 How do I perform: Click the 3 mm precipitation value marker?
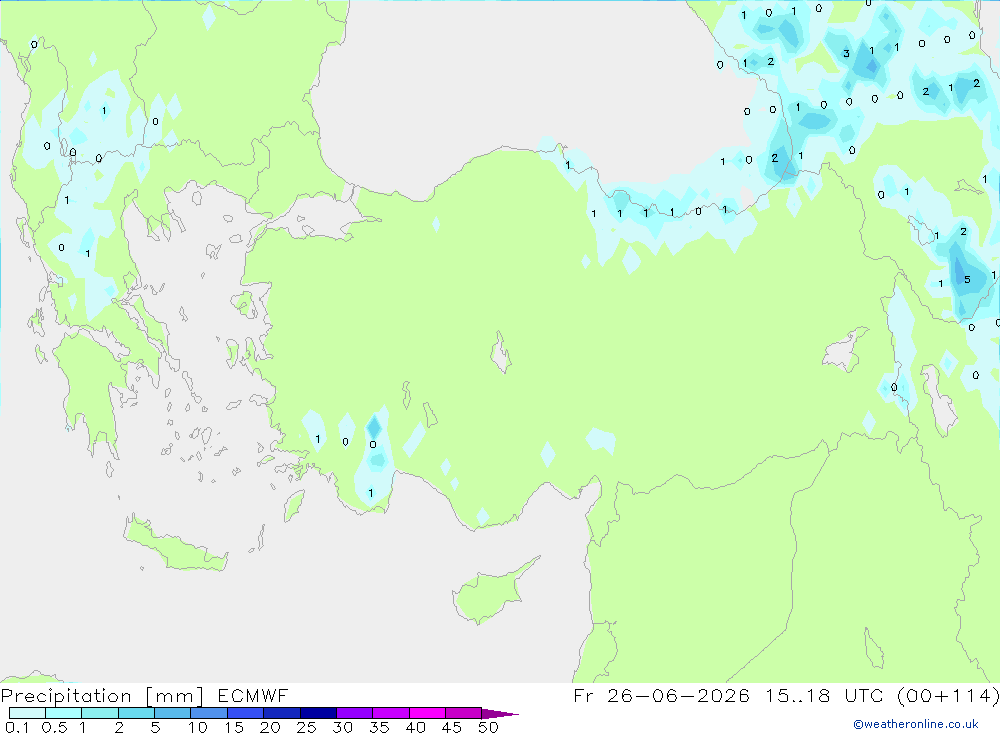click(846, 54)
